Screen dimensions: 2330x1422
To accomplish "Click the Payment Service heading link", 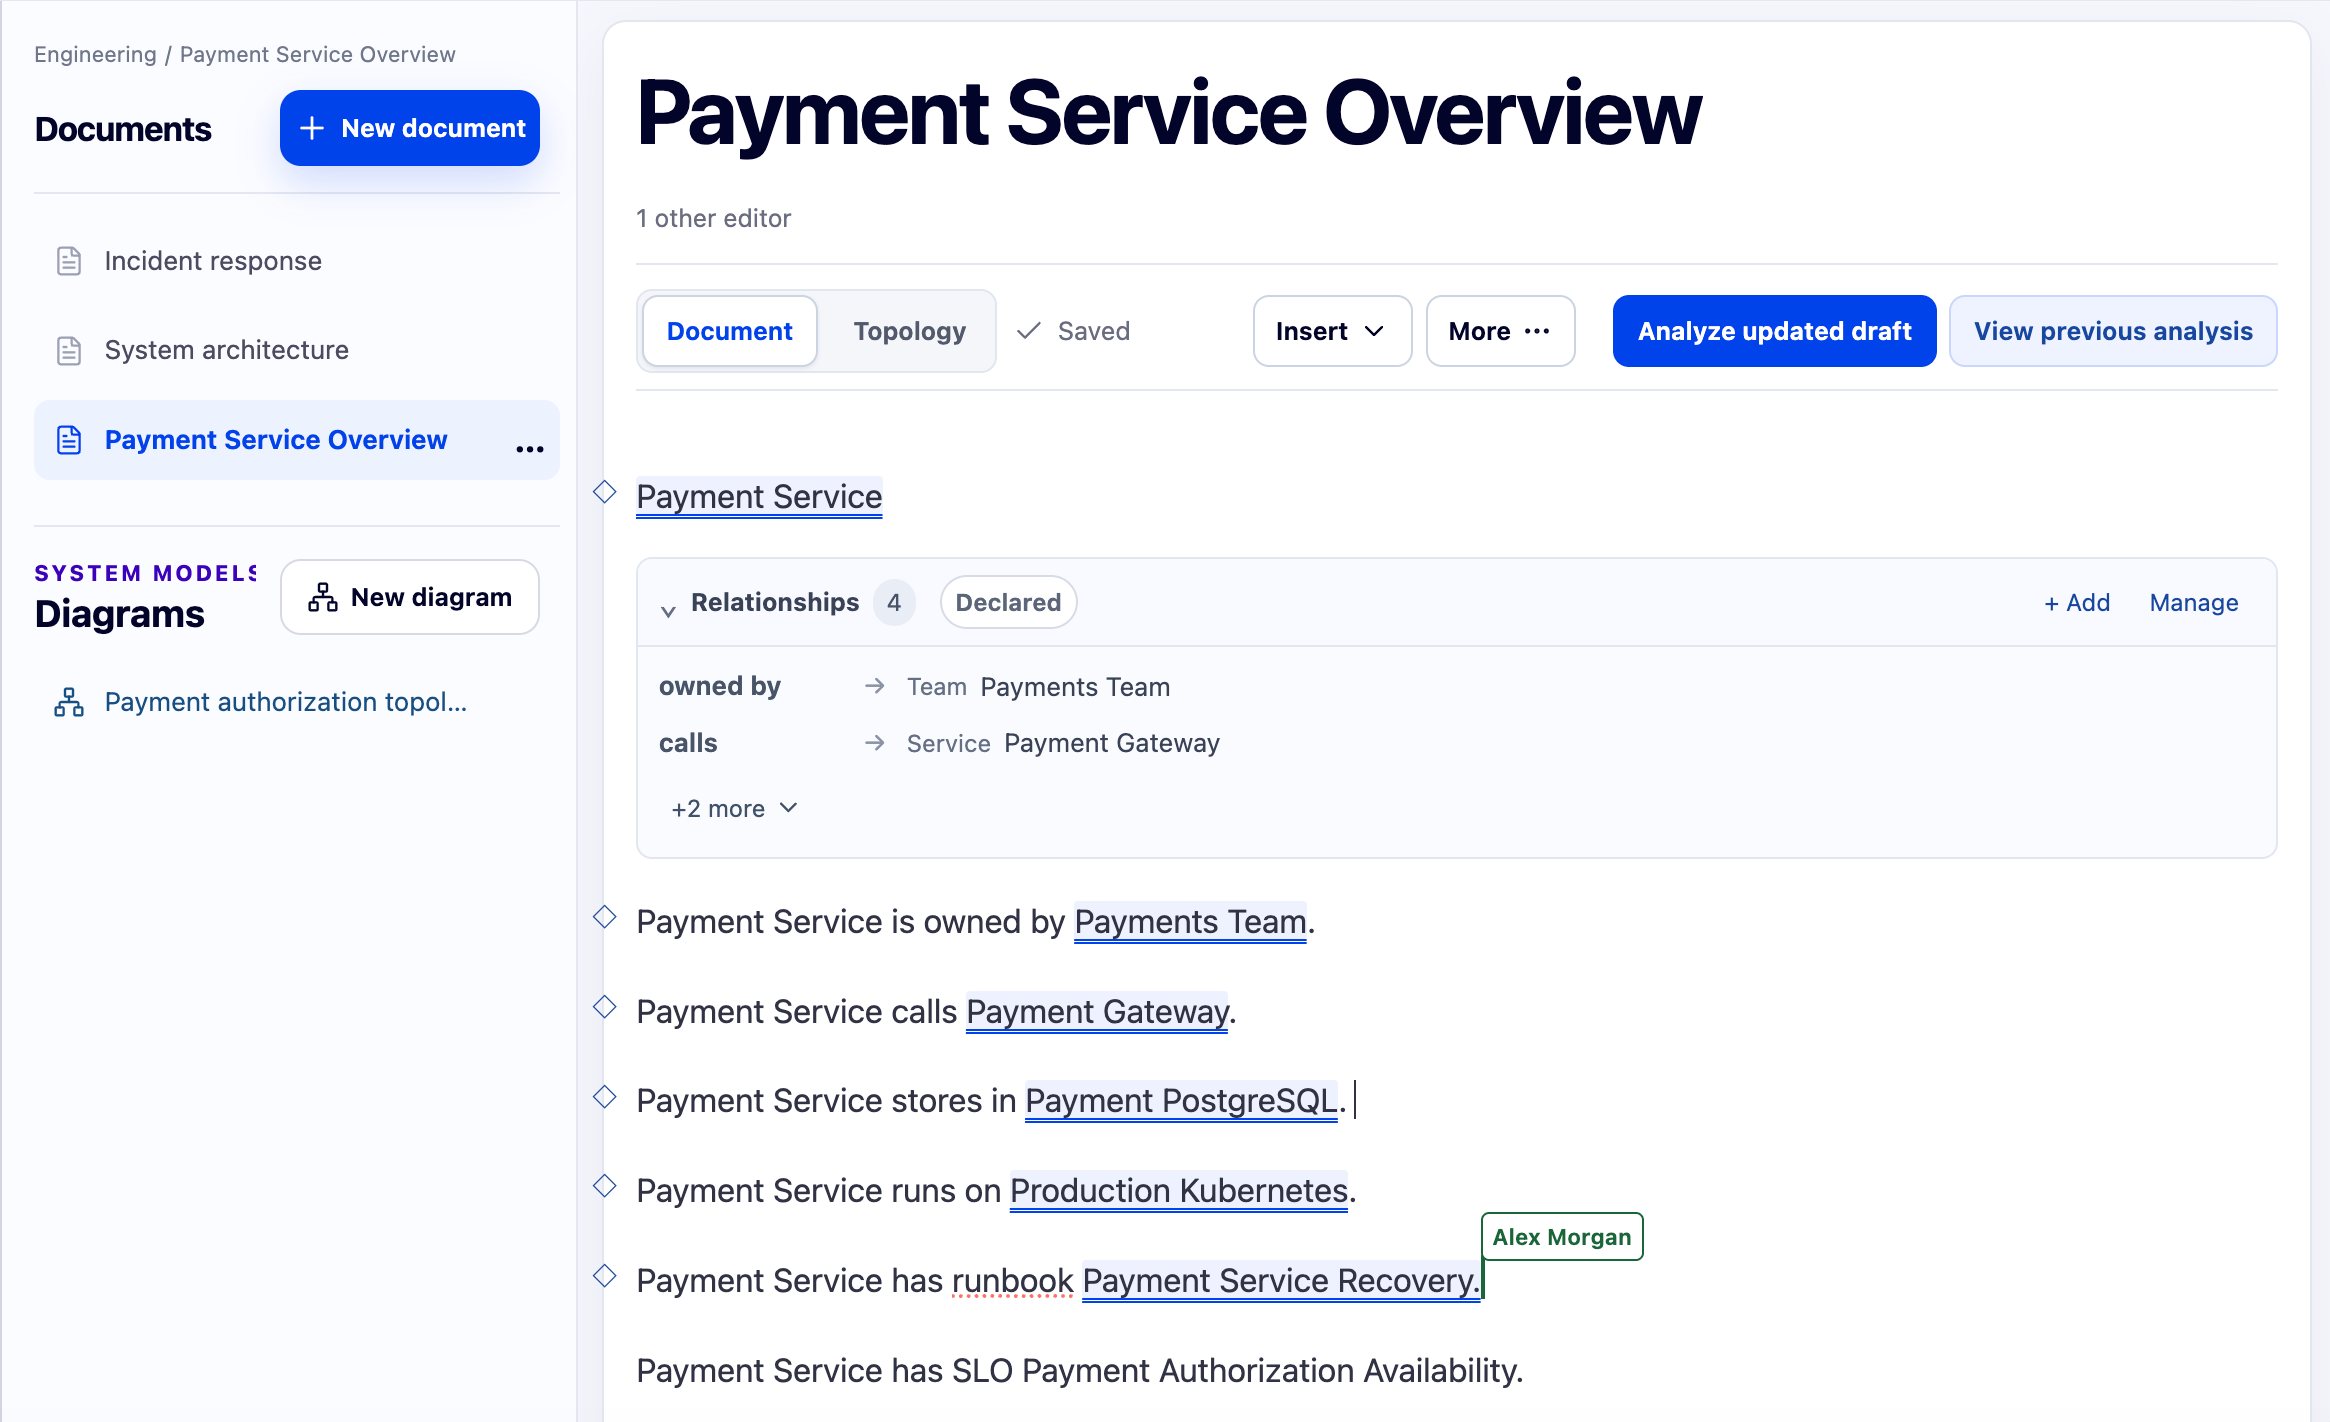I will pyautogui.click(x=759, y=497).
